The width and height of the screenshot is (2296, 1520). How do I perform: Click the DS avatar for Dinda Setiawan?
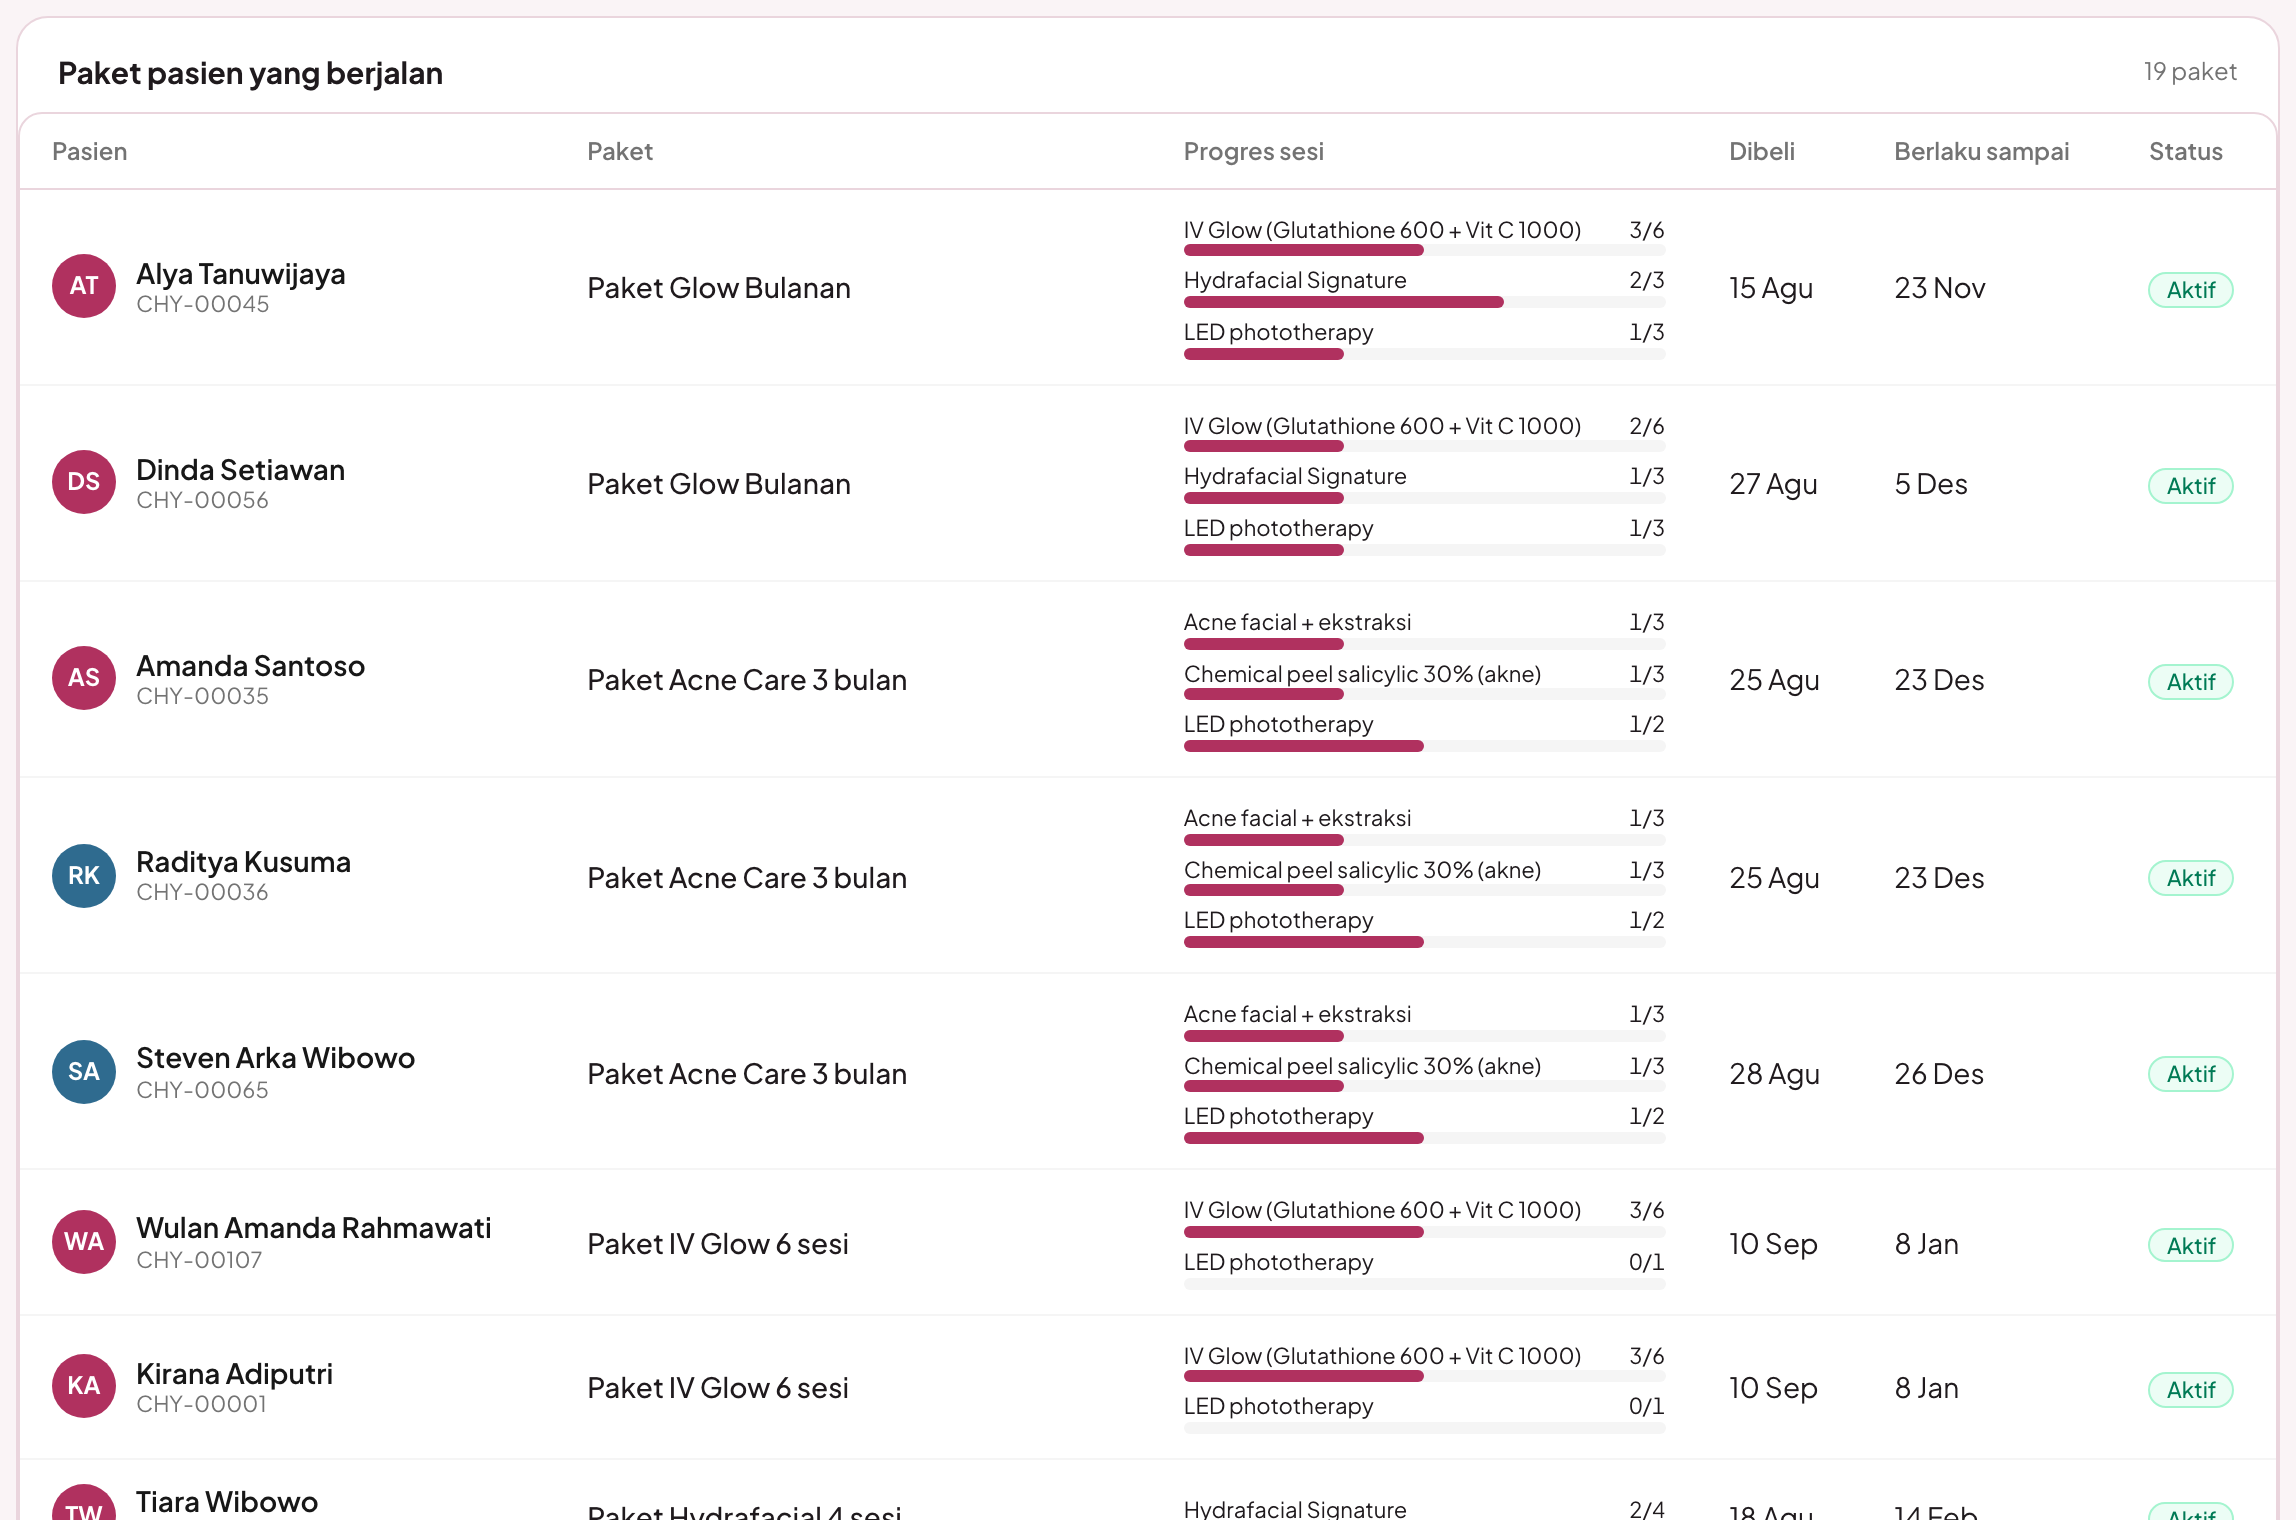(84, 482)
